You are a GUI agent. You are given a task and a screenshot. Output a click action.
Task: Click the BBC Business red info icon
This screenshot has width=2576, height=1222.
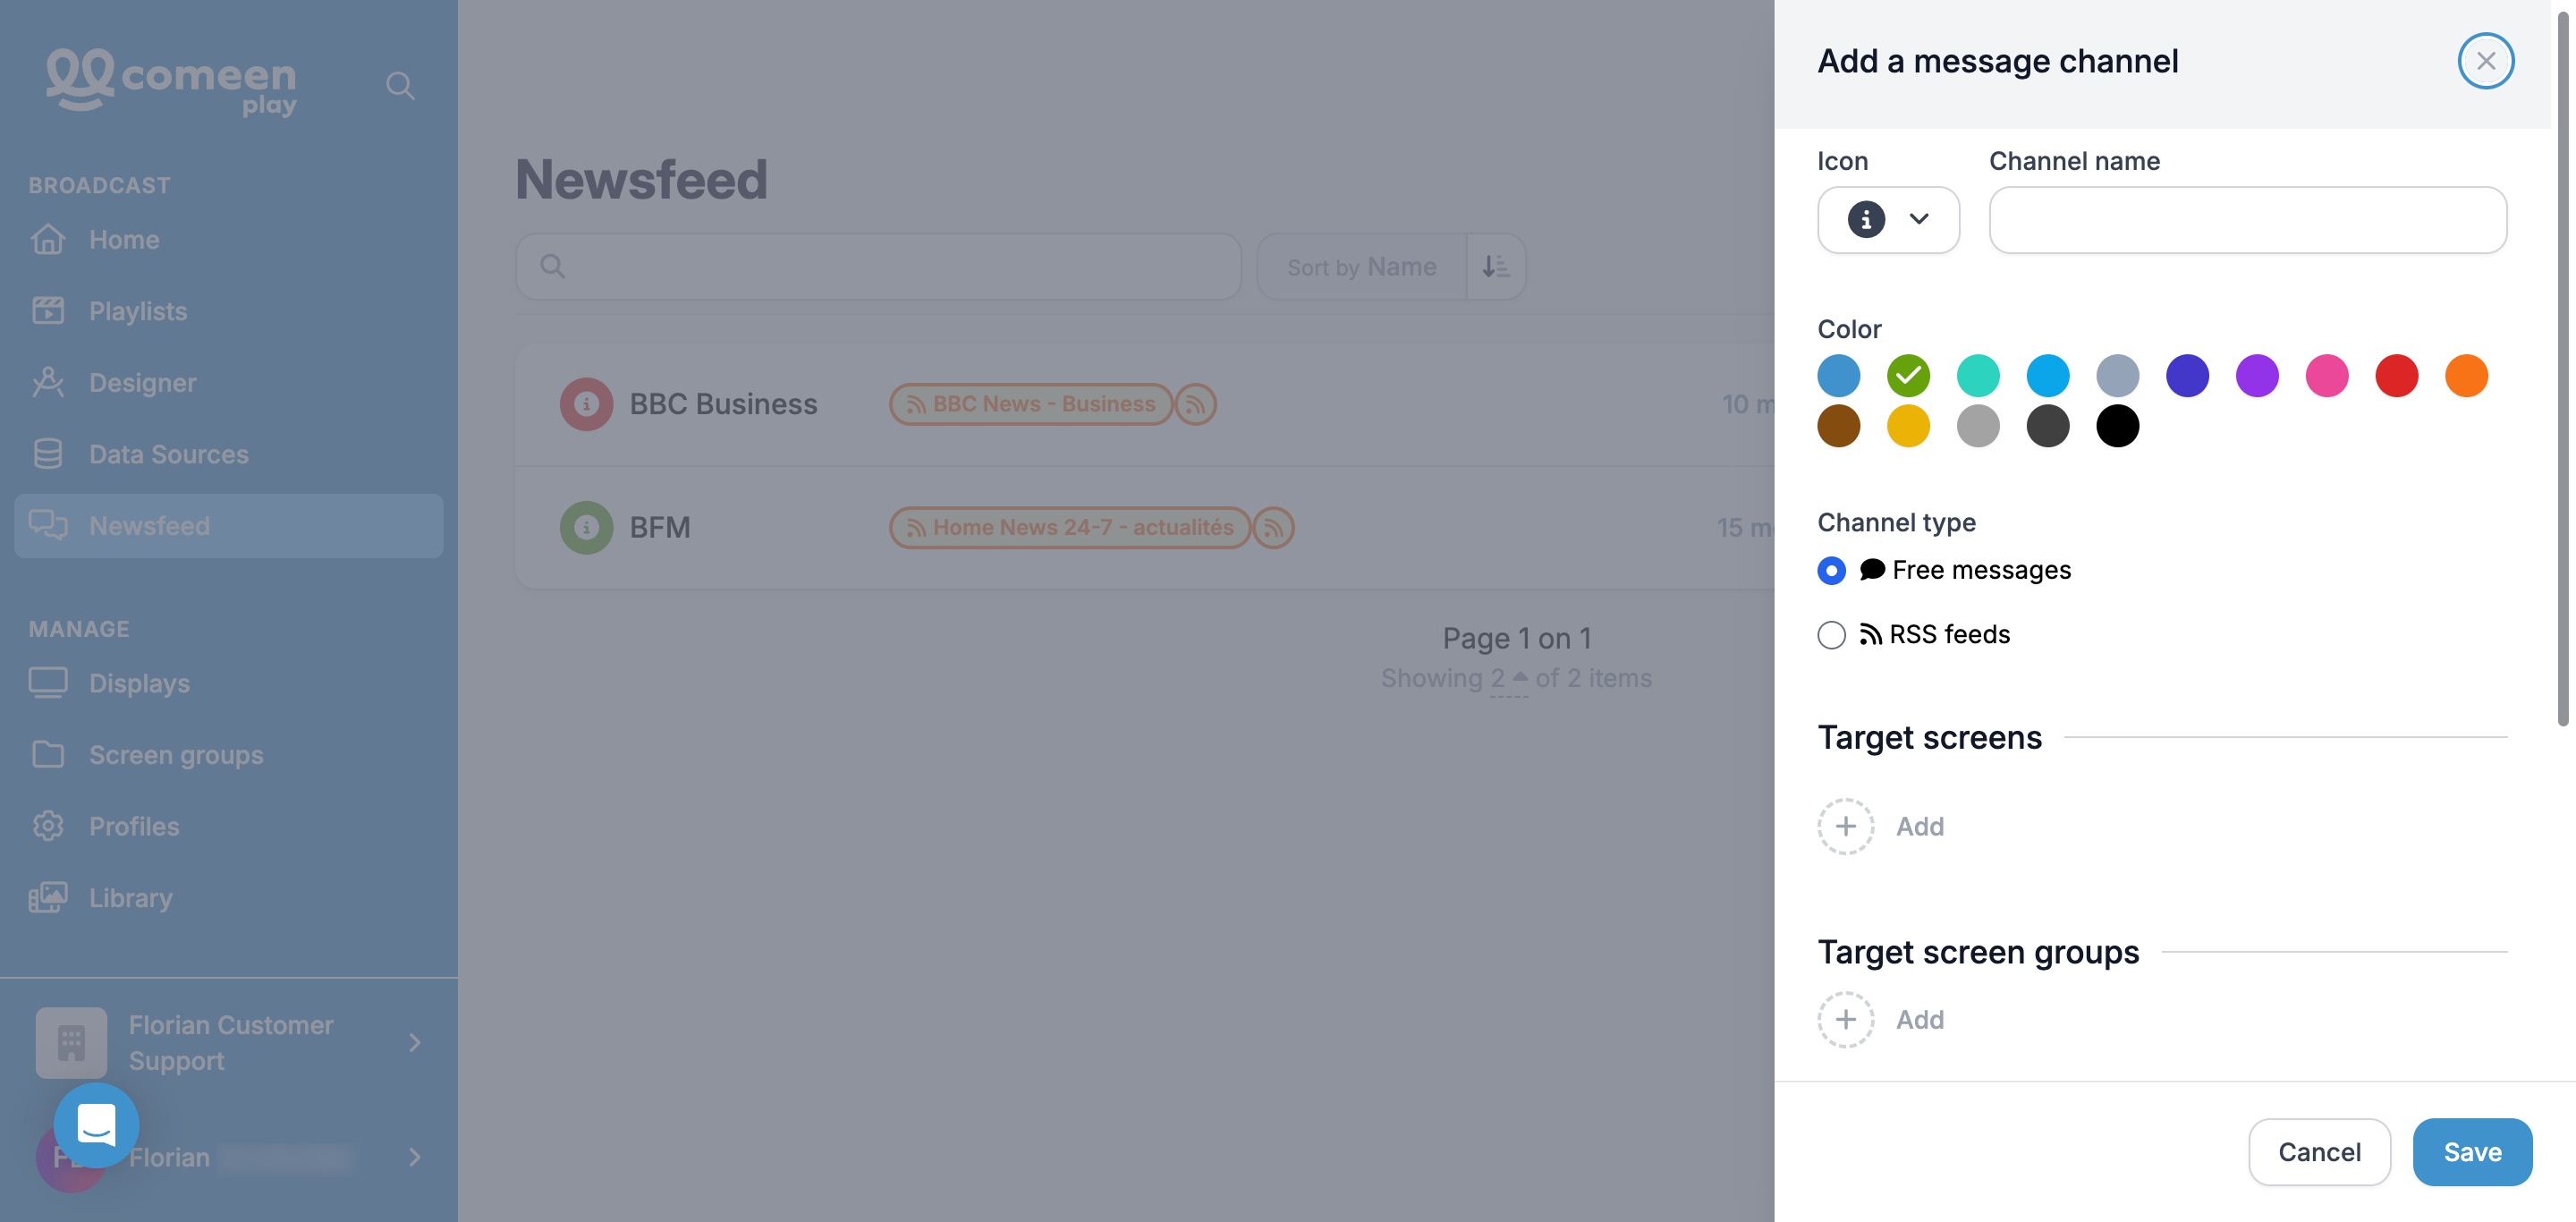[x=586, y=404]
